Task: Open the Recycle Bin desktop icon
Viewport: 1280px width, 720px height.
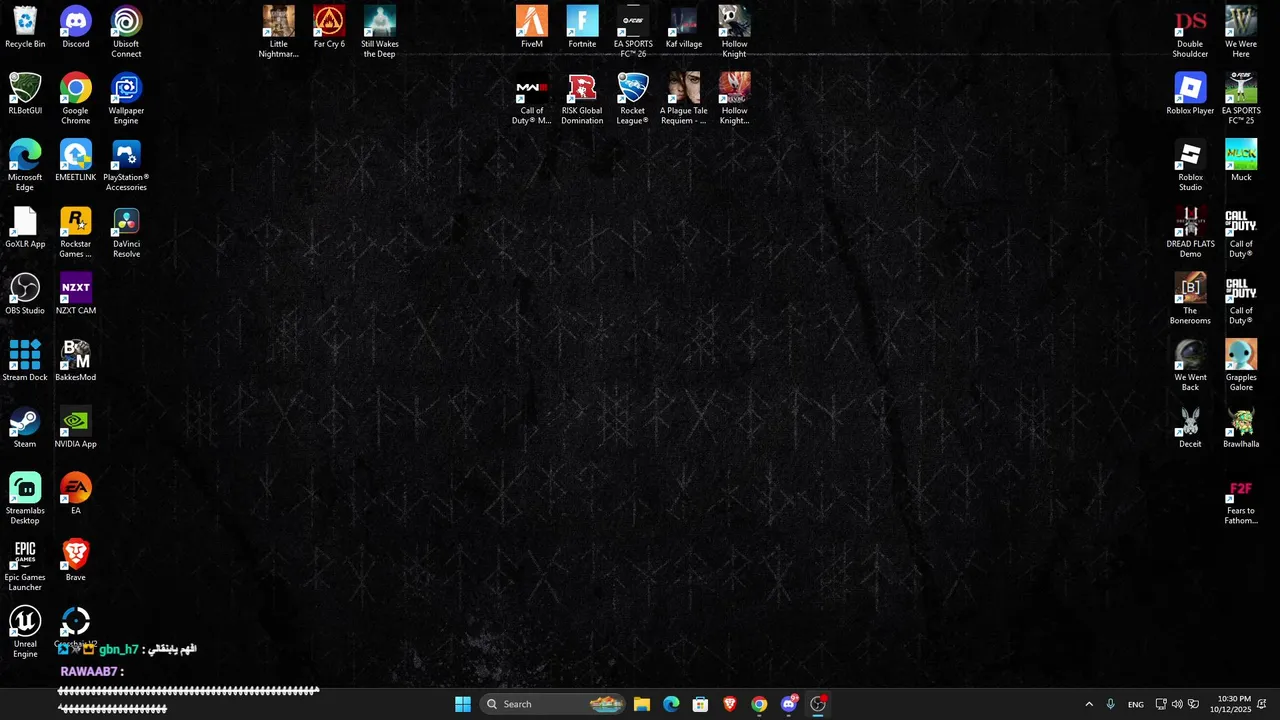Action: click(x=25, y=28)
